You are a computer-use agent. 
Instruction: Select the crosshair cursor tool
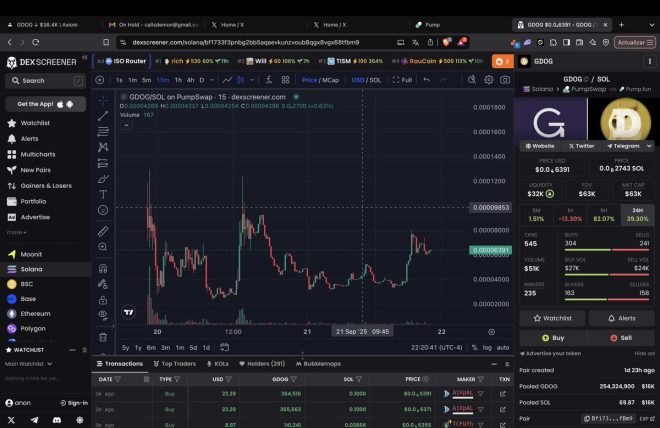point(103,100)
